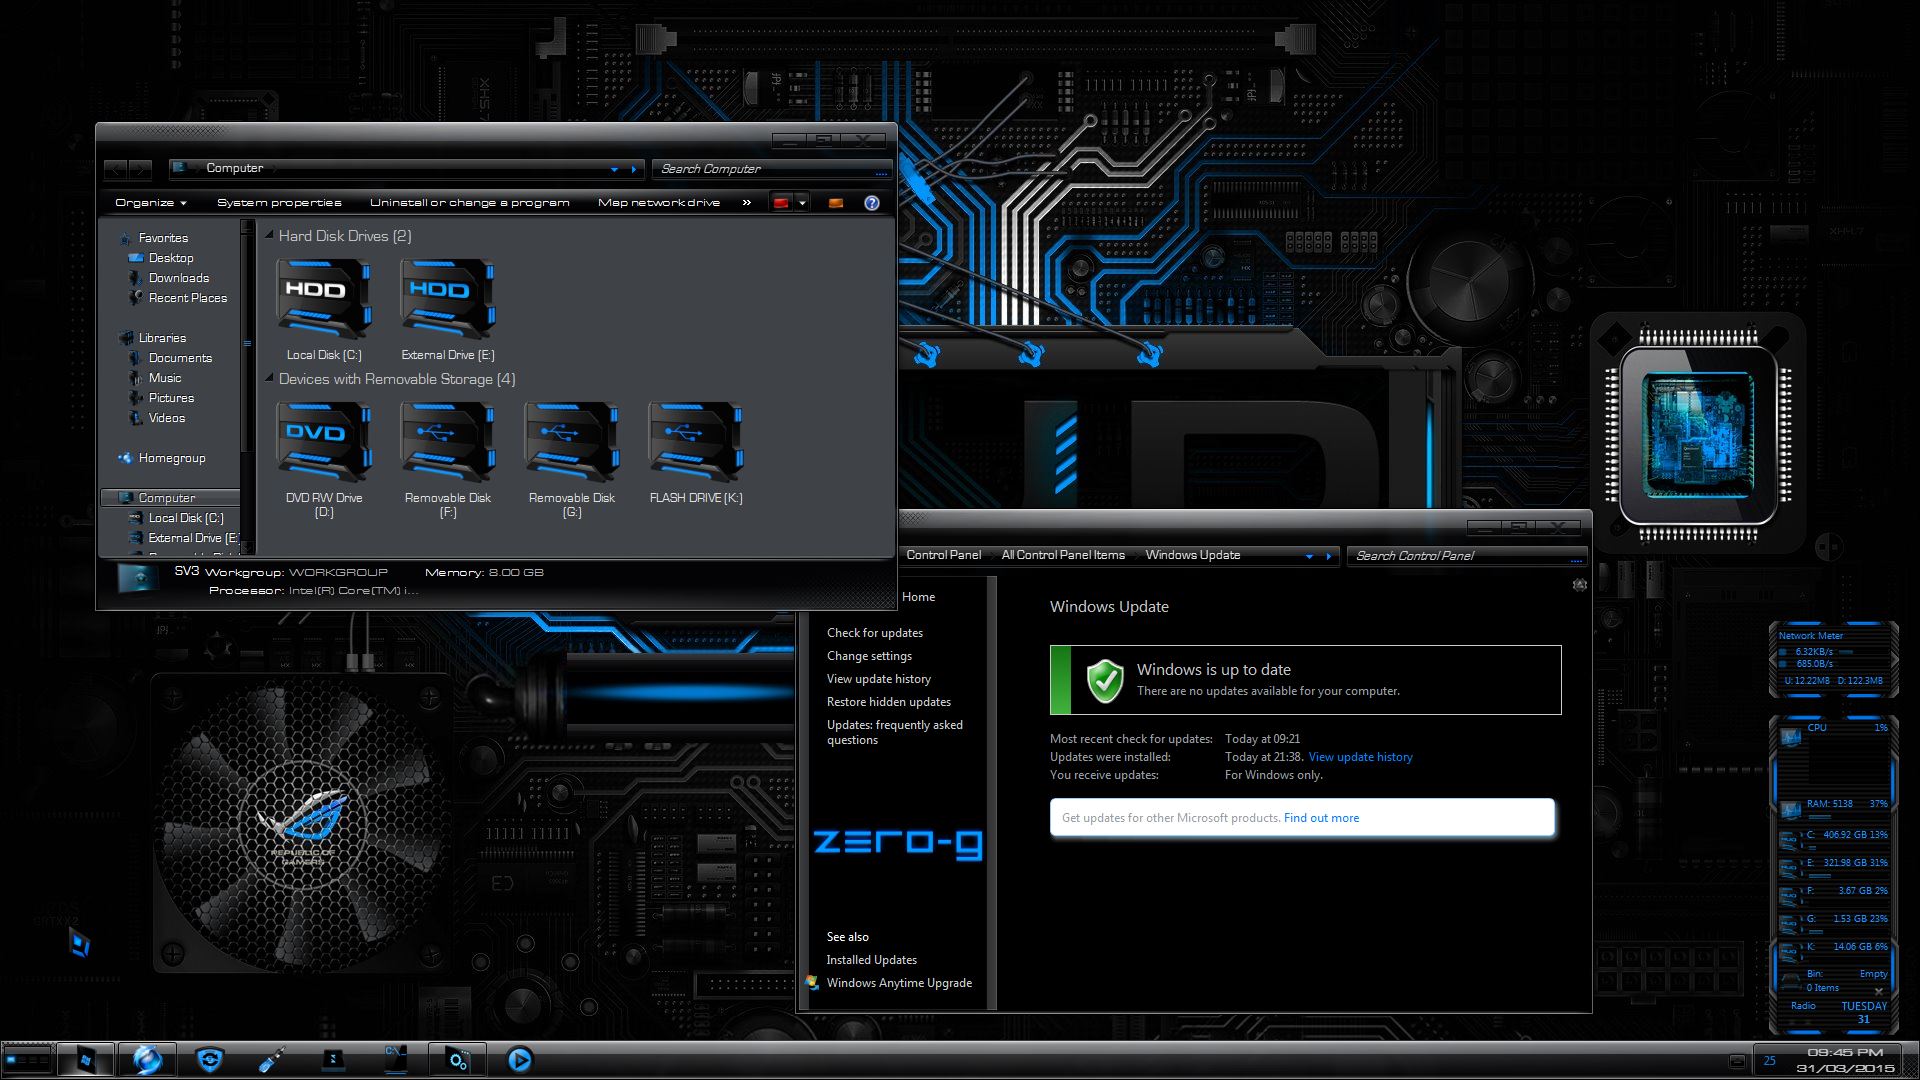Click the Explorer help question mark icon
The height and width of the screenshot is (1080, 1920).
tap(872, 203)
